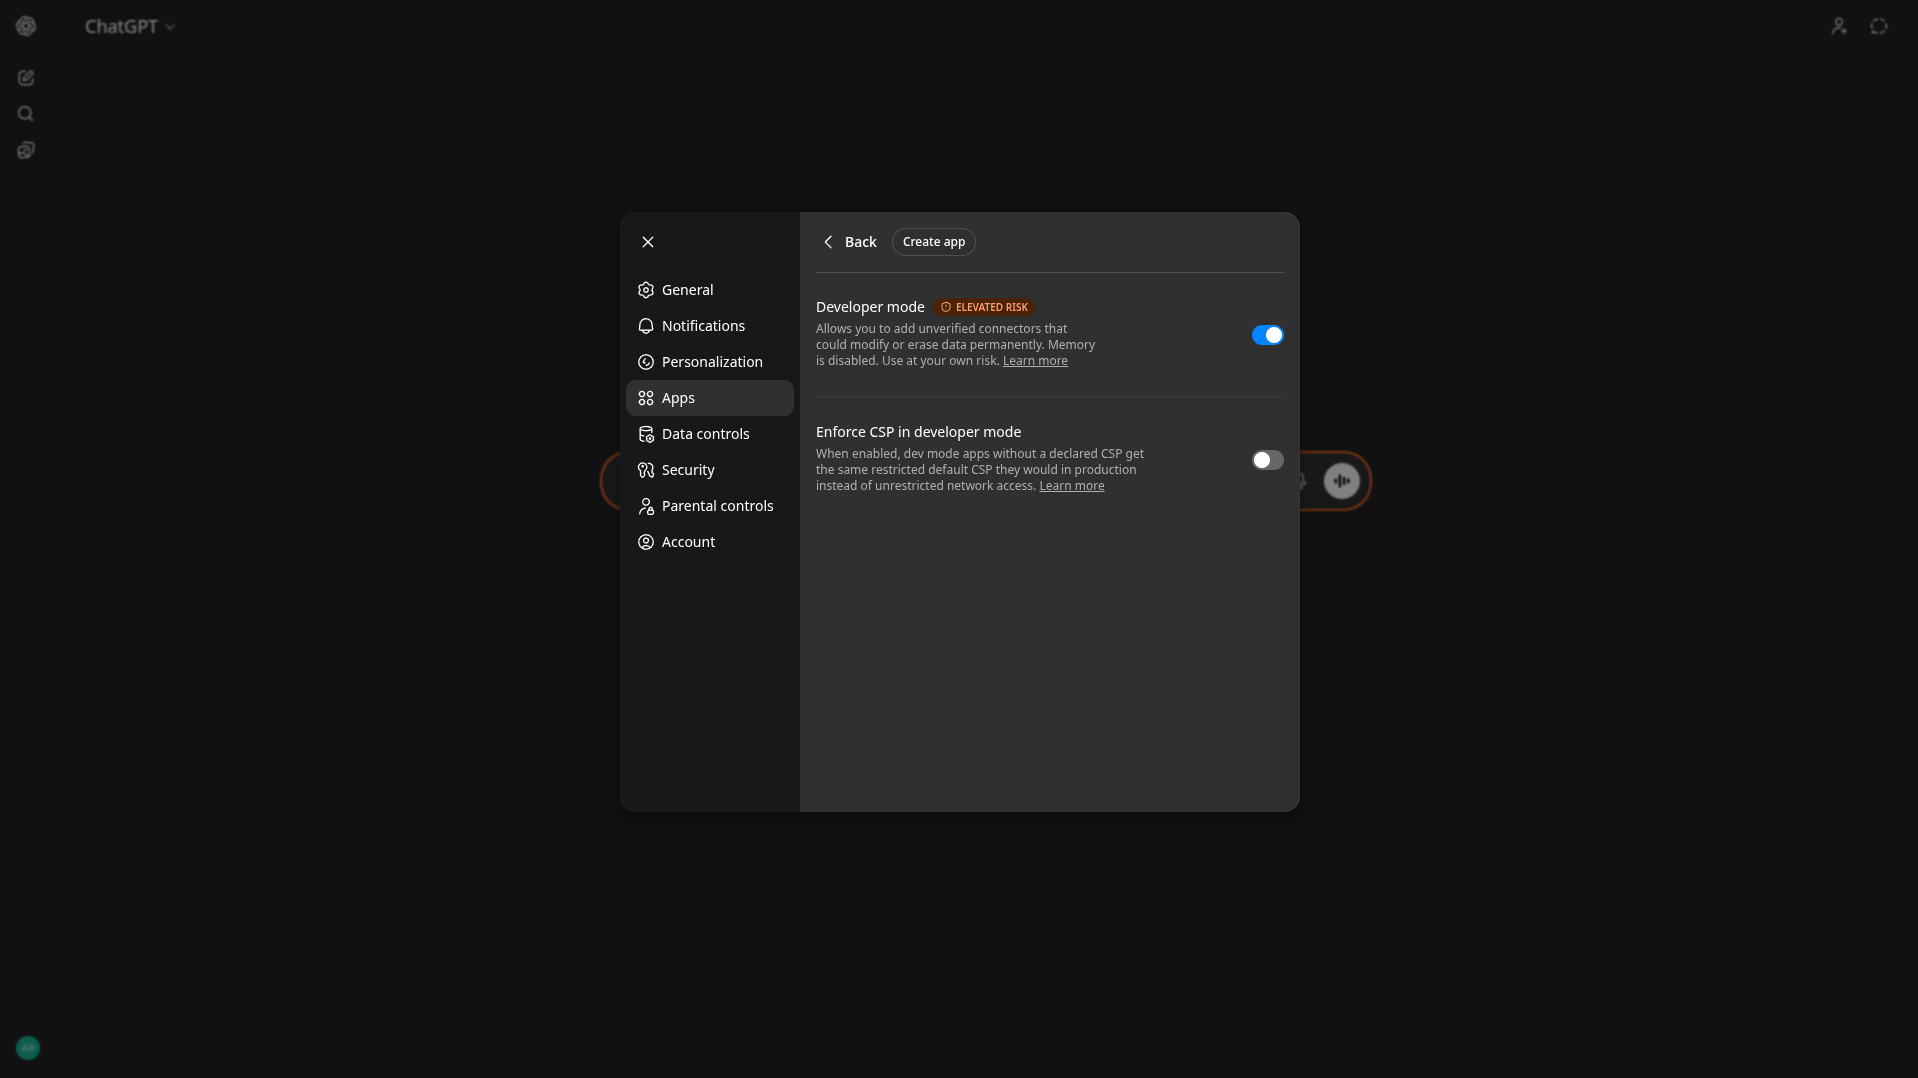
Task: Select the Security settings section
Action: pos(686,470)
